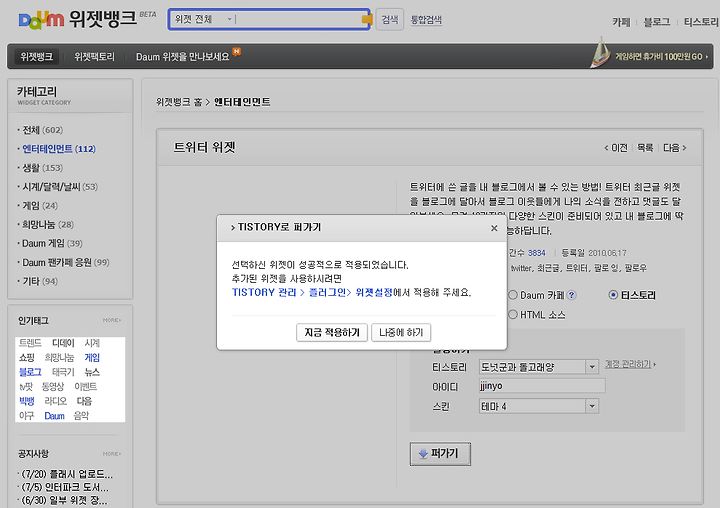Open the 위젯뱅크 navigation tab
The width and height of the screenshot is (720, 508).
pos(36,56)
